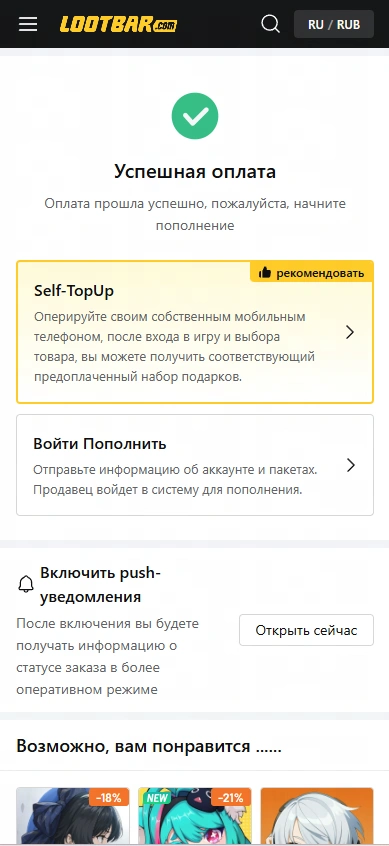Open the NEW product thumbnail with -21%
Image resolution: width=389 pixels, height=846 pixels.
(x=195, y=816)
